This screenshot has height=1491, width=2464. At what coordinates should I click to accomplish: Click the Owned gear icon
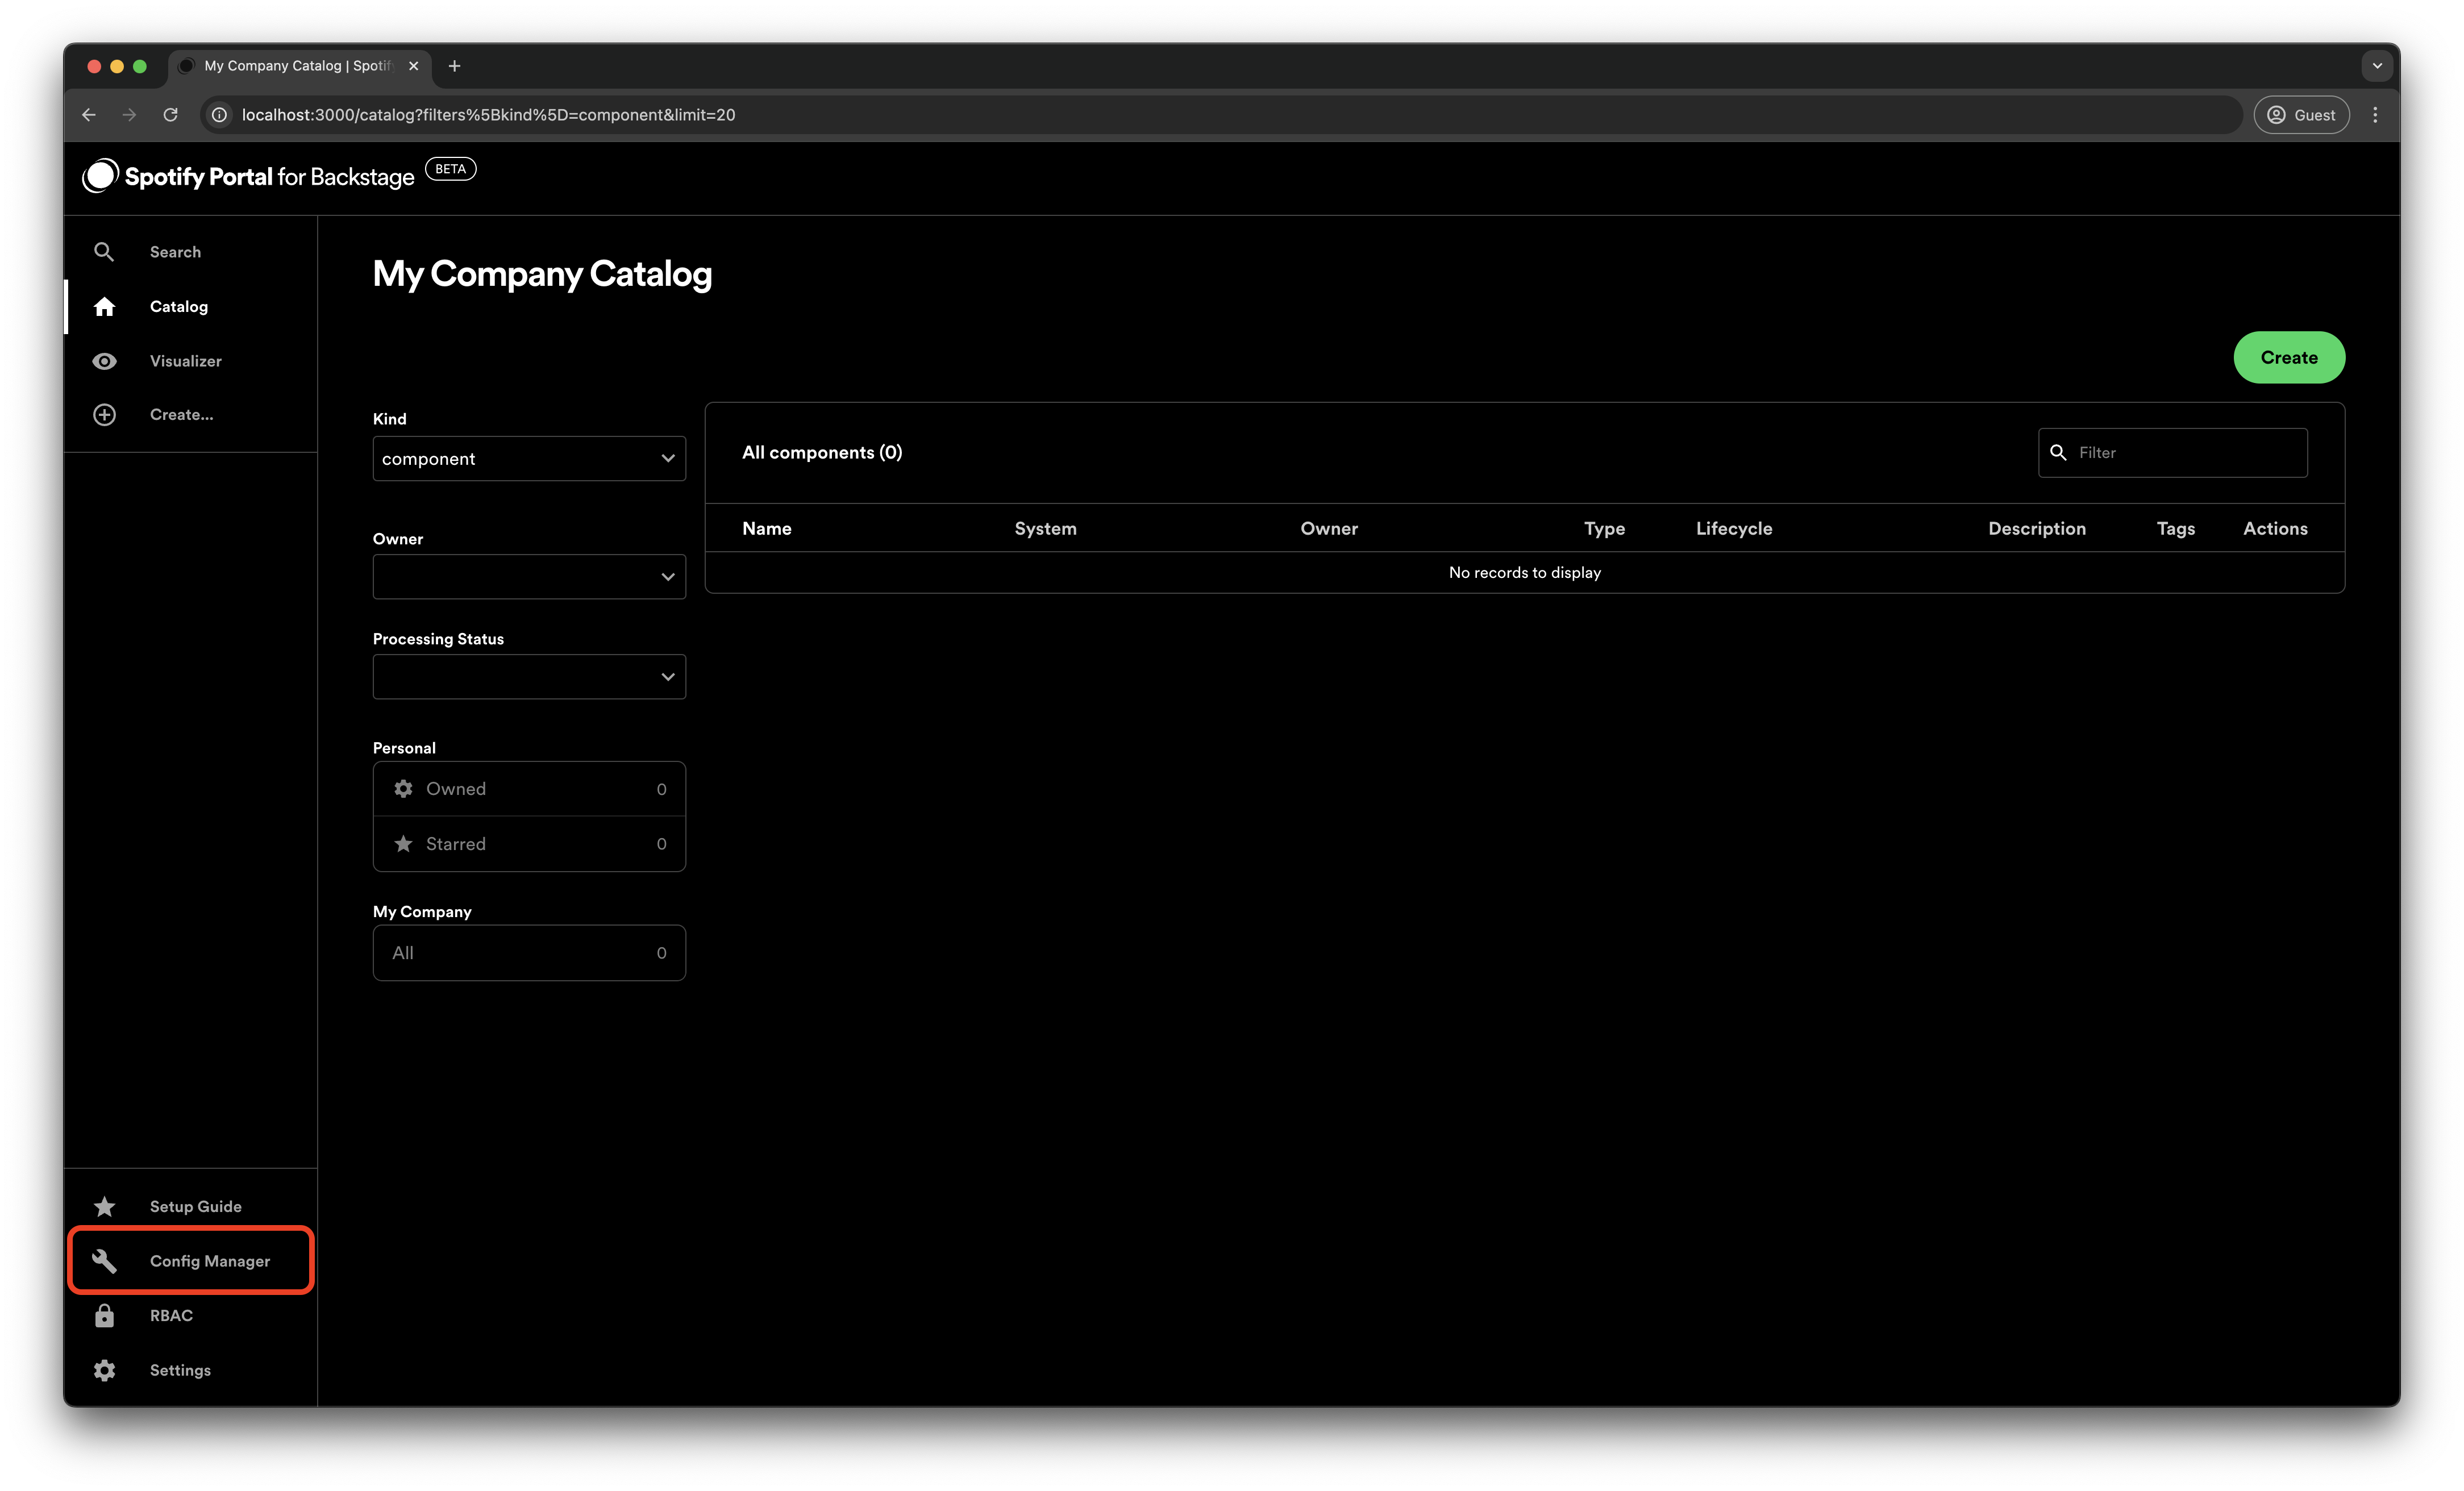[403, 789]
